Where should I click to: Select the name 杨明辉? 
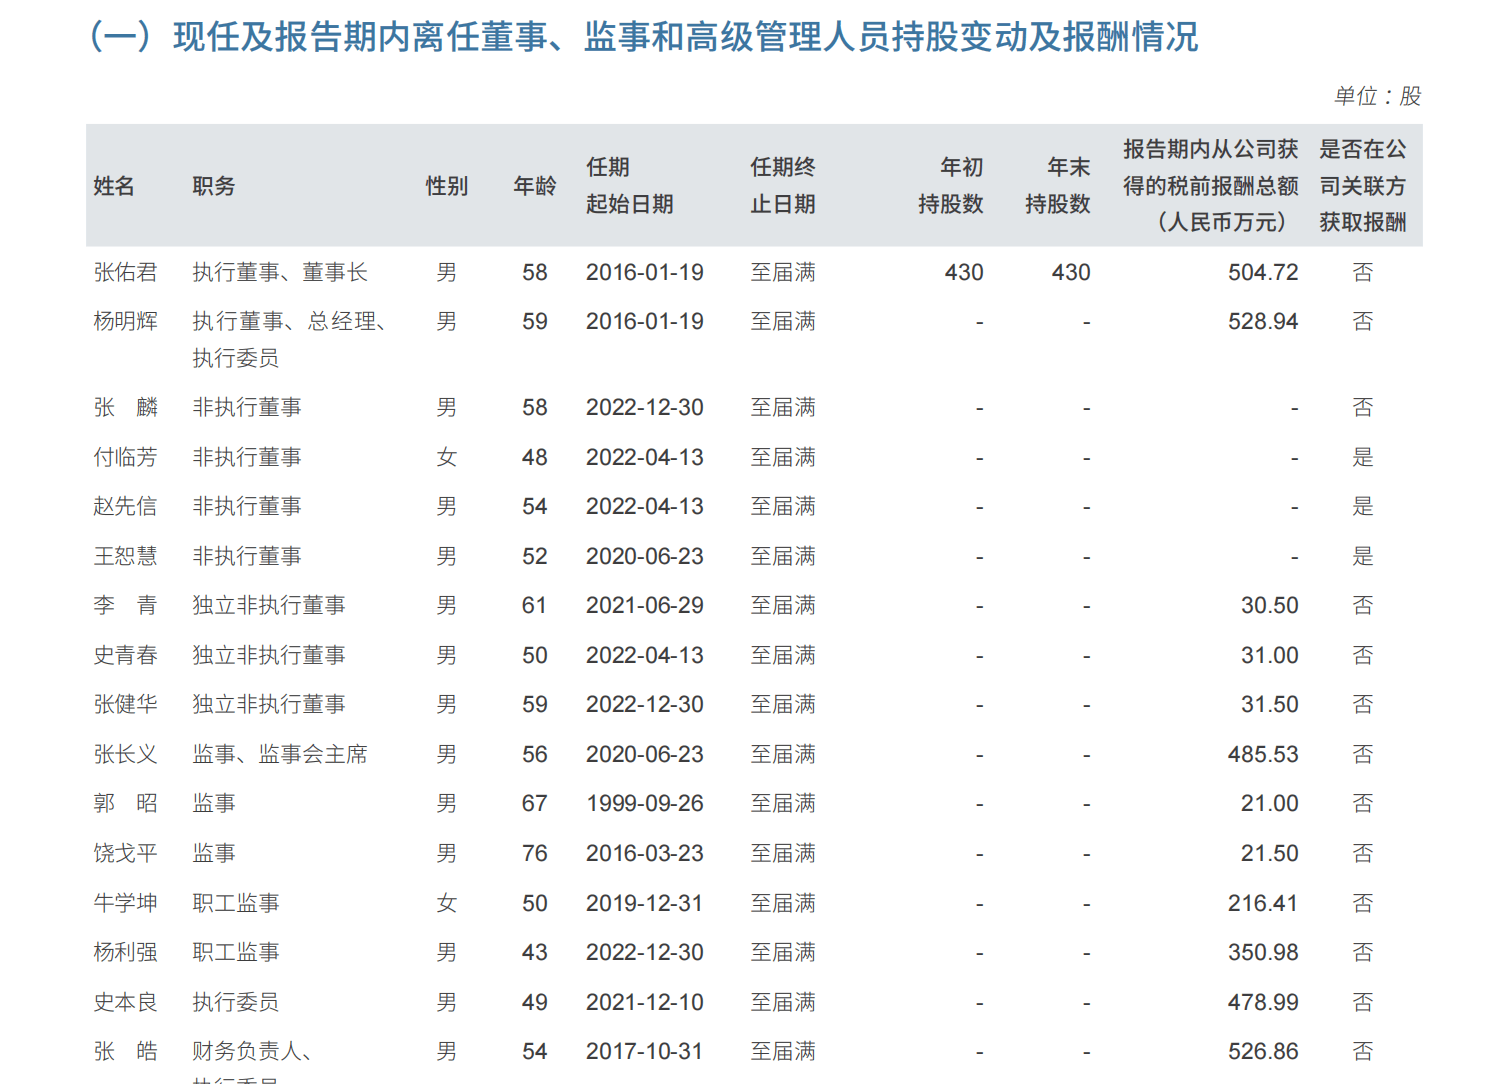tap(125, 321)
